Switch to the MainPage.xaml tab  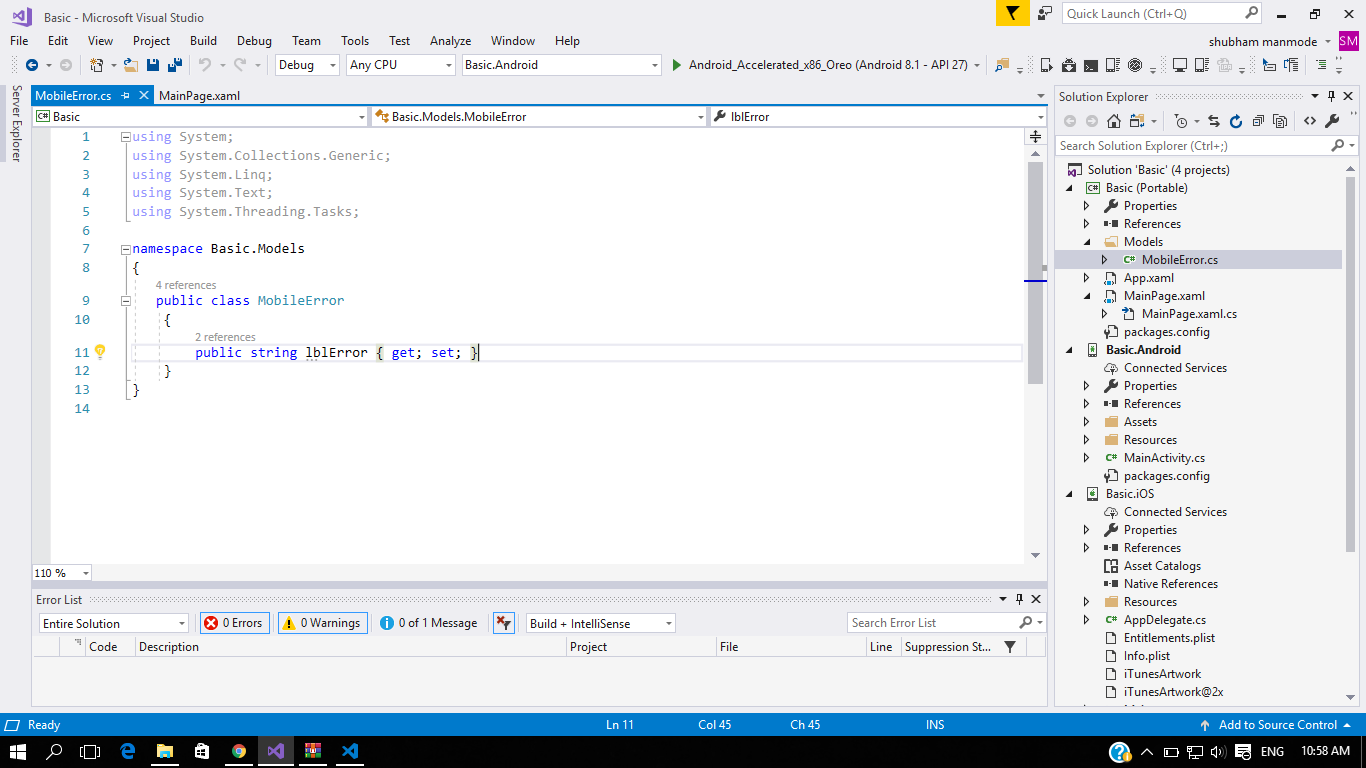coord(199,95)
